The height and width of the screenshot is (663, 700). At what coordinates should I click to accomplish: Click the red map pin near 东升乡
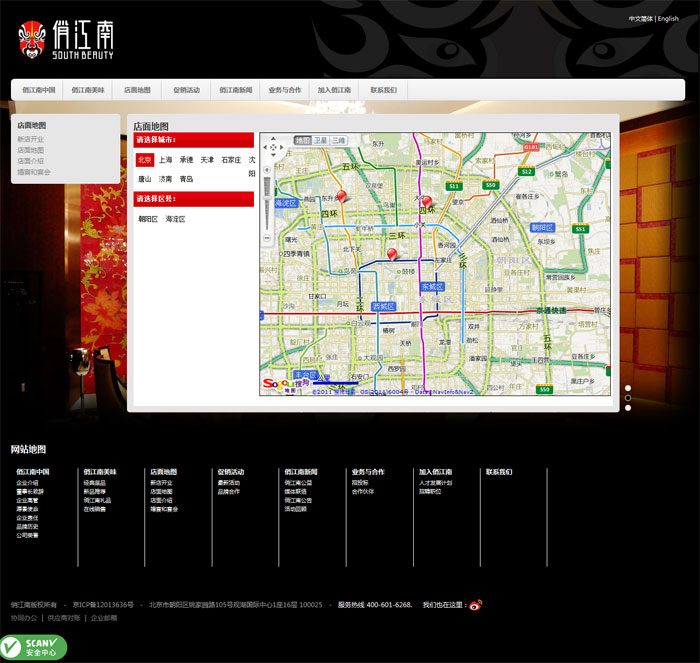[x=342, y=197]
